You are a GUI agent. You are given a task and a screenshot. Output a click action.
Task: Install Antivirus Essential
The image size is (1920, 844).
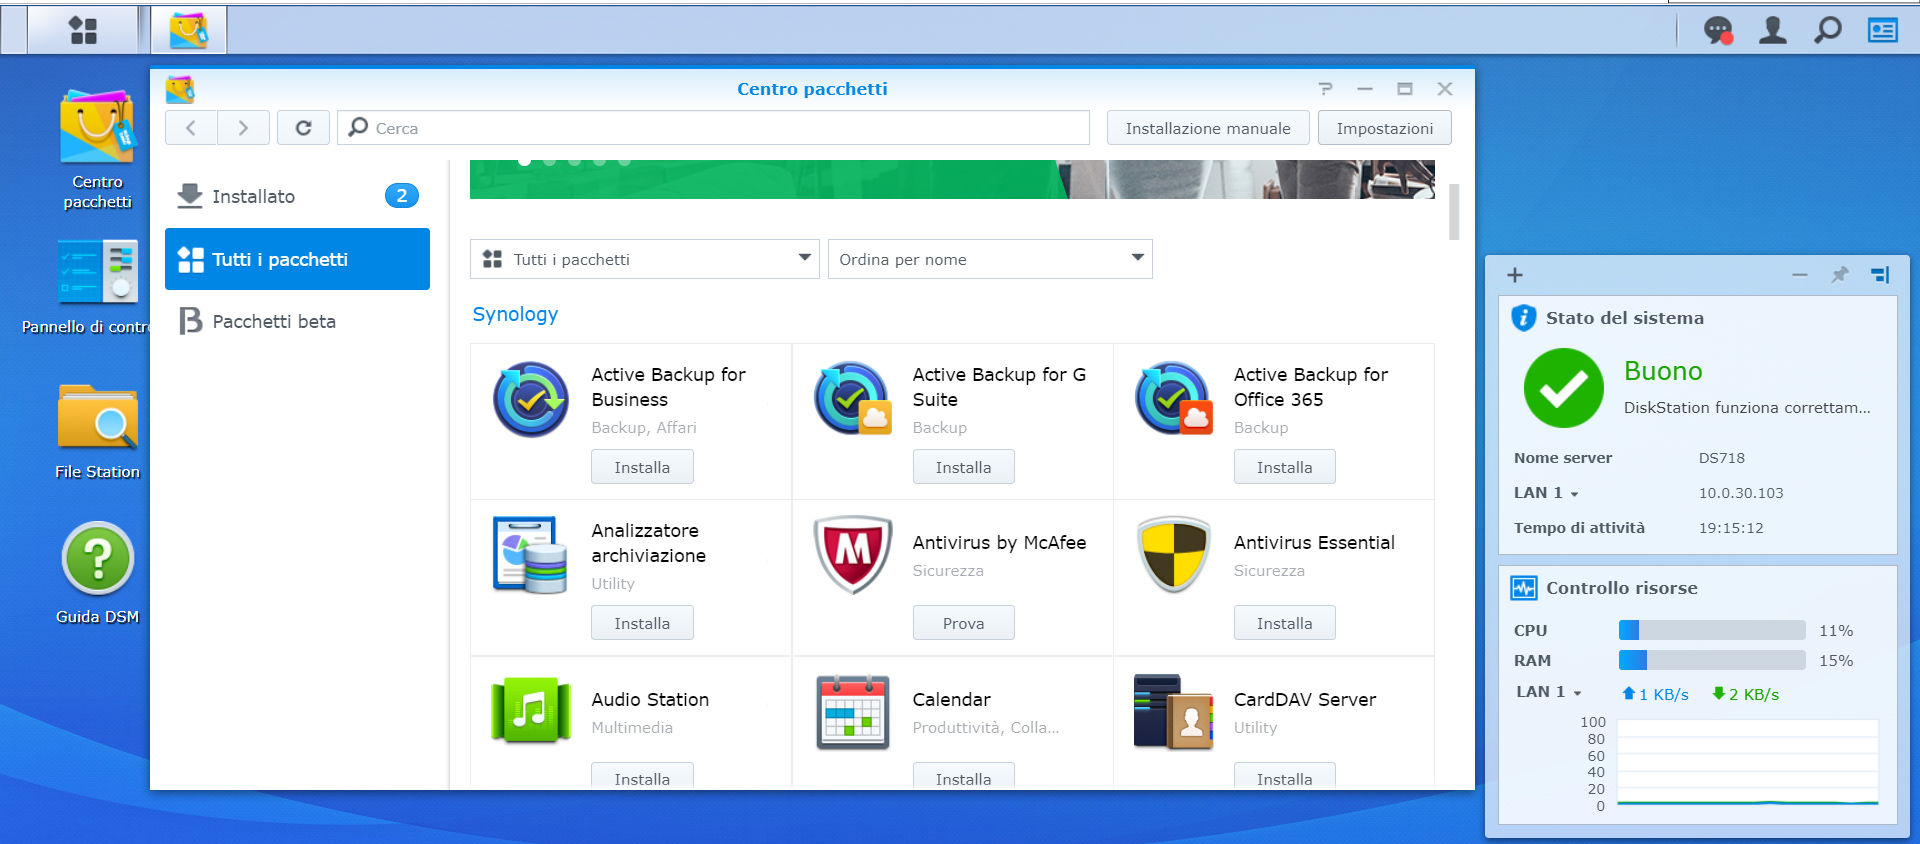tap(1285, 623)
